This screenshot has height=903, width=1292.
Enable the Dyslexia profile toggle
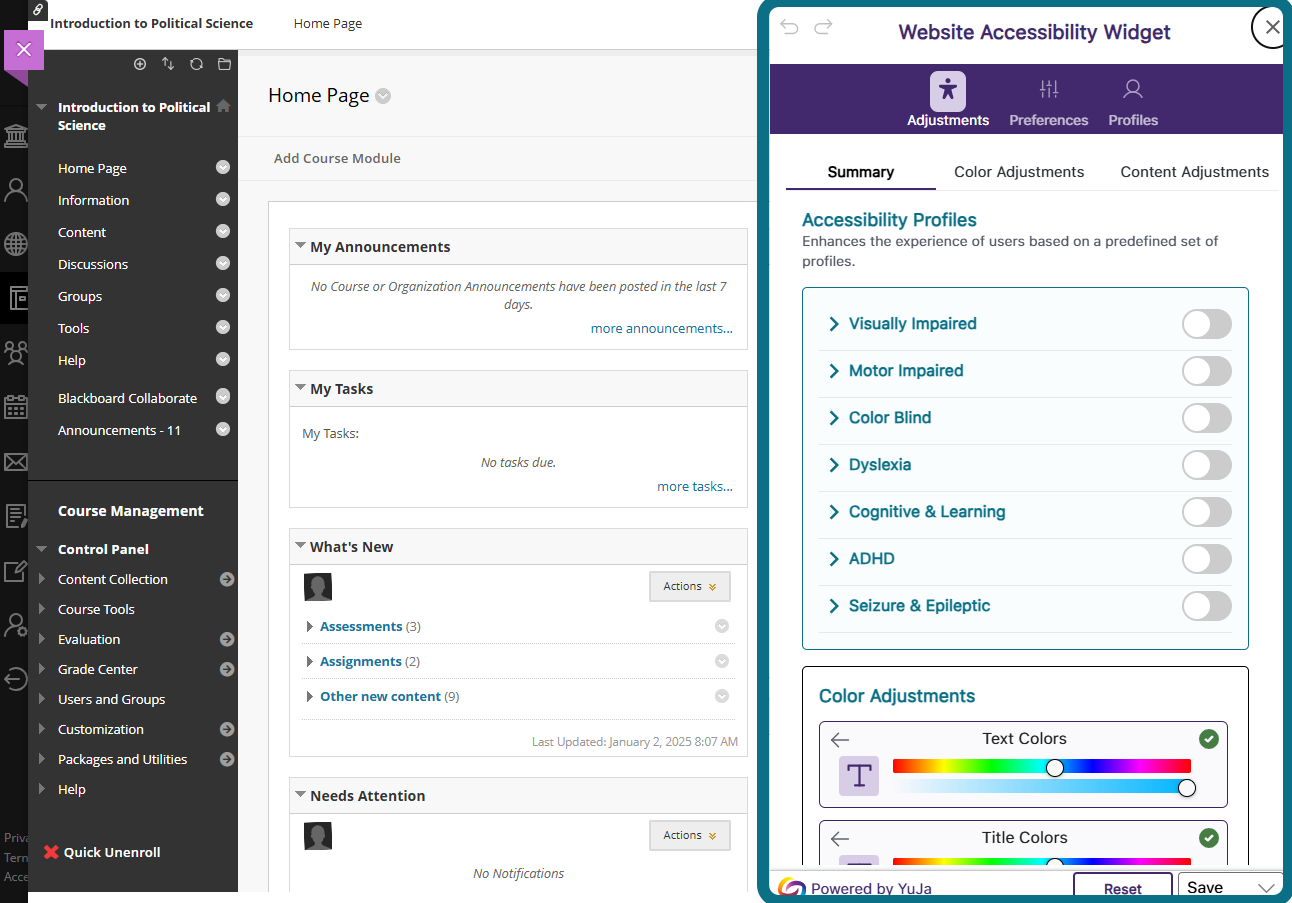1207,465
